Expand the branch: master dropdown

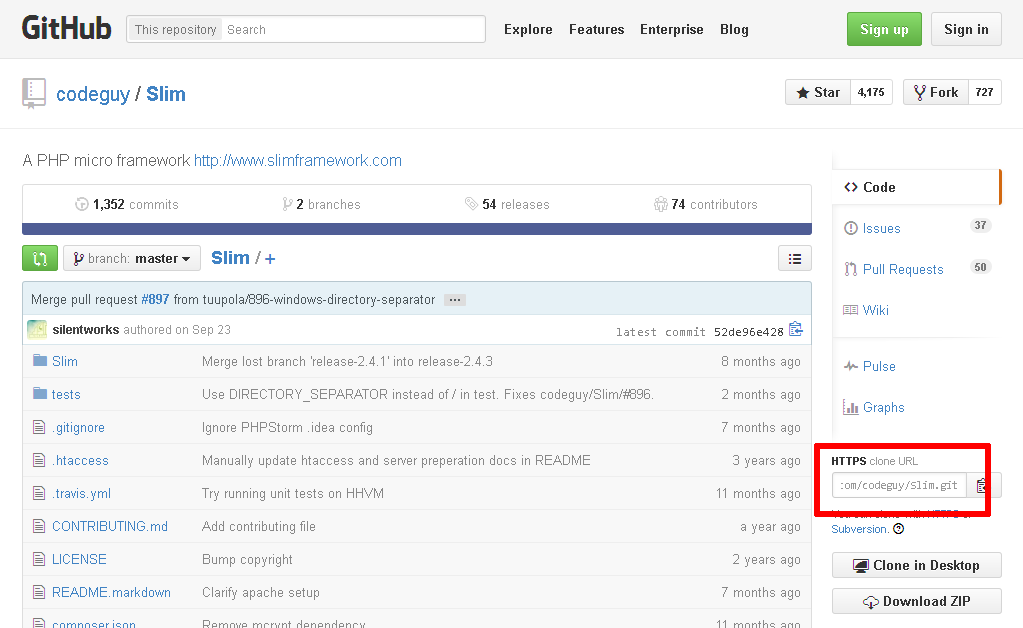point(131,257)
